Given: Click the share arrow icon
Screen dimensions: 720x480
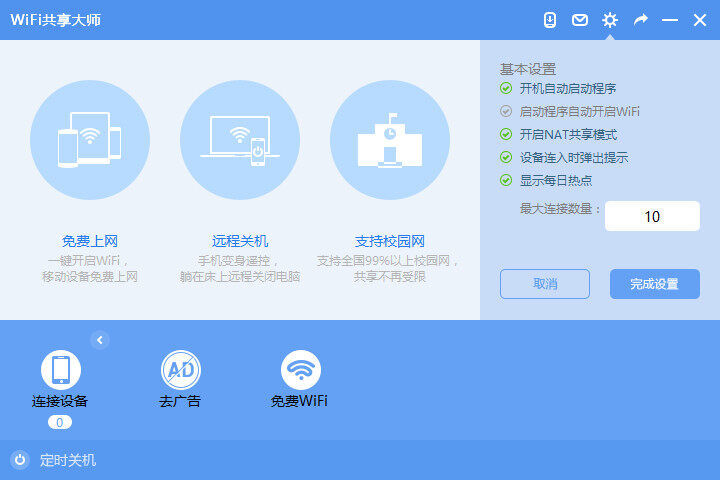Looking at the screenshot, I should tap(641, 20).
